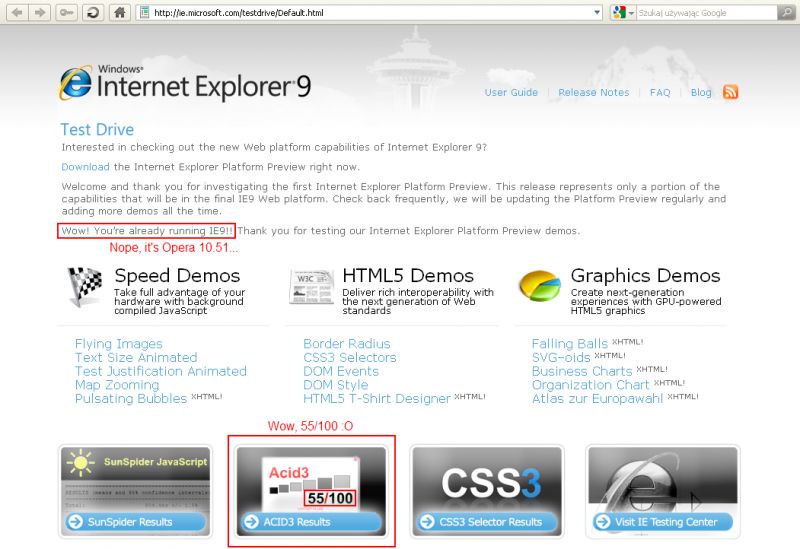Focus the Google search field
The width and height of the screenshot is (800, 549).
click(707, 13)
